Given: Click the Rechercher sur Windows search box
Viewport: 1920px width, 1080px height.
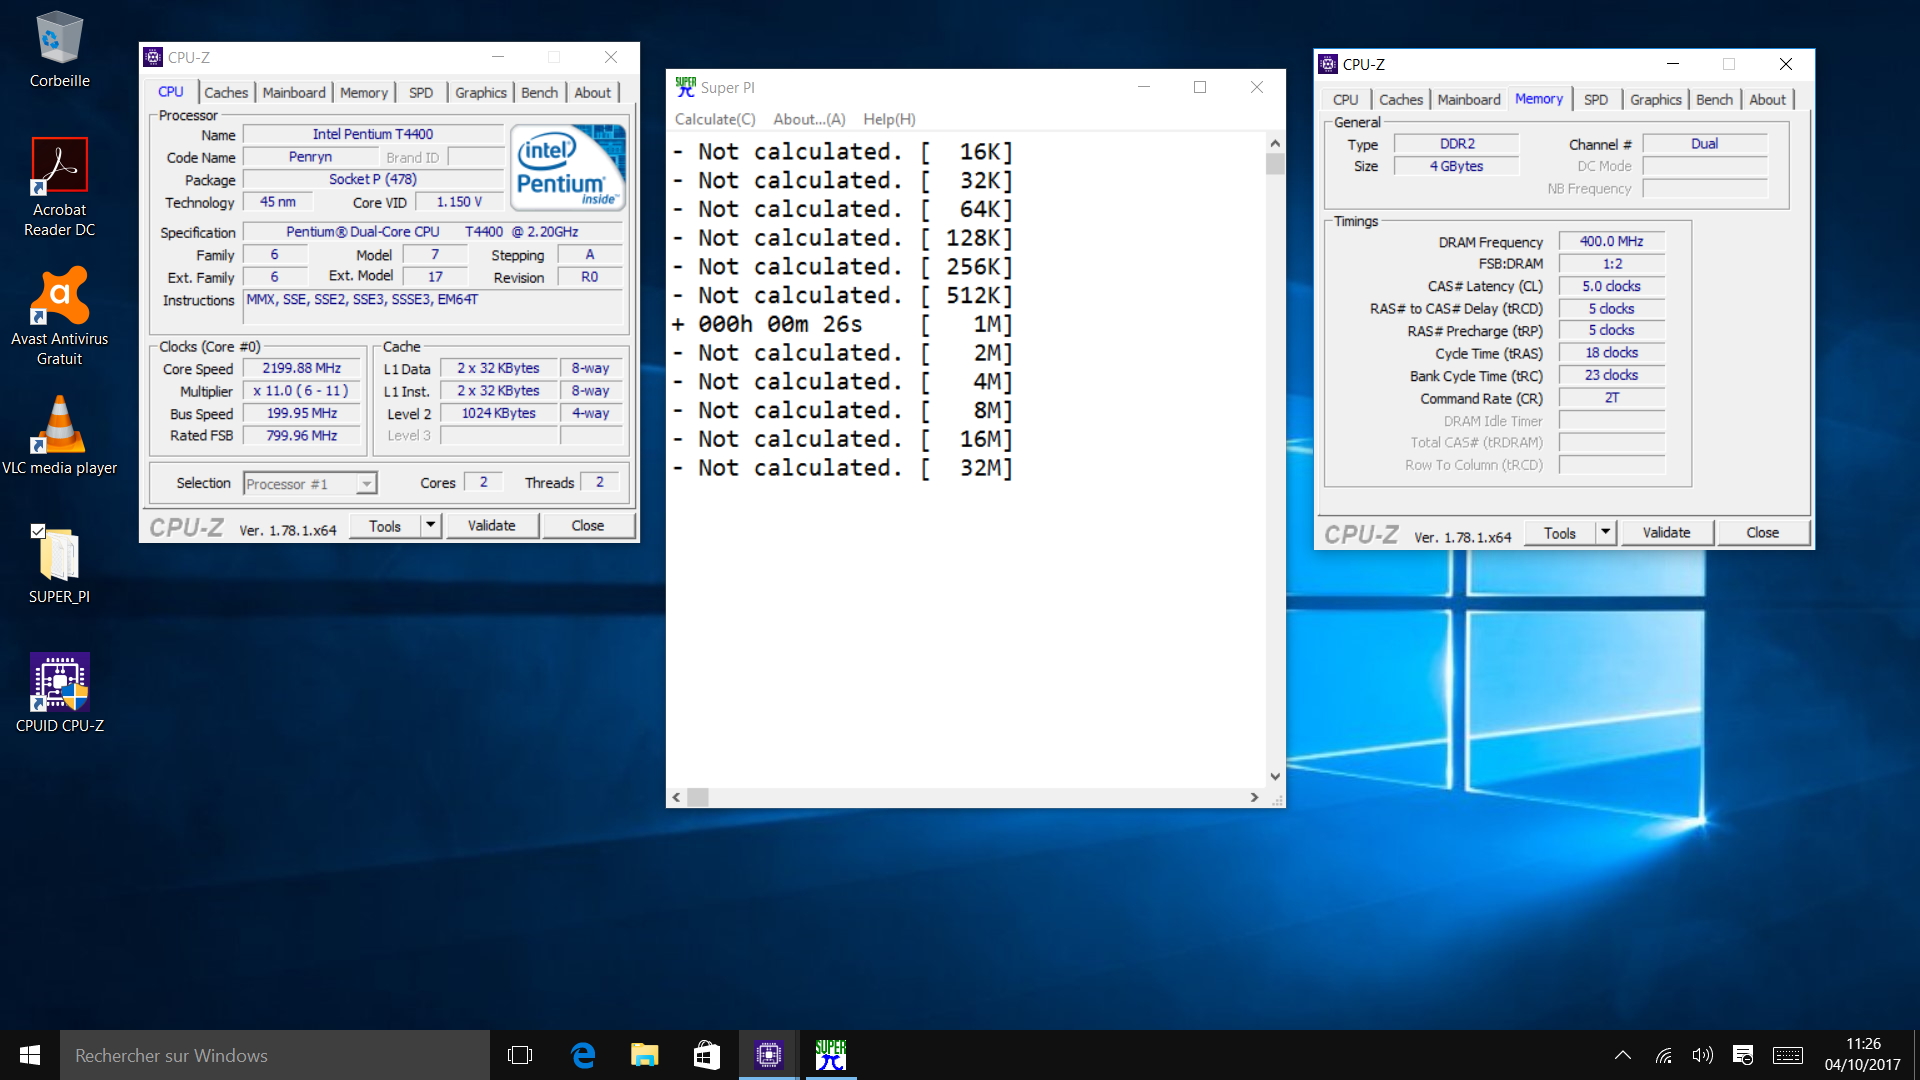Looking at the screenshot, I should 275,1055.
